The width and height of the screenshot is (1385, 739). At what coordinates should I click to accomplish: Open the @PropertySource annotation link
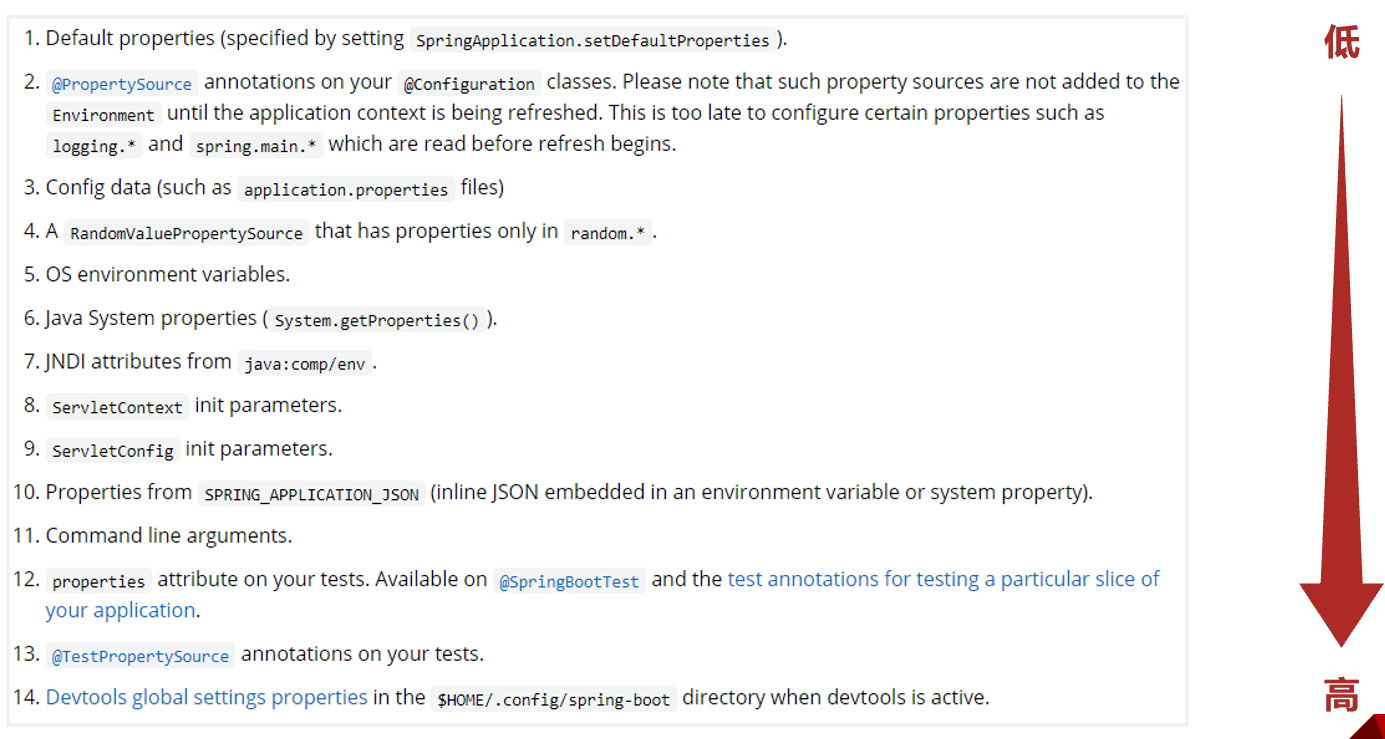[122, 84]
